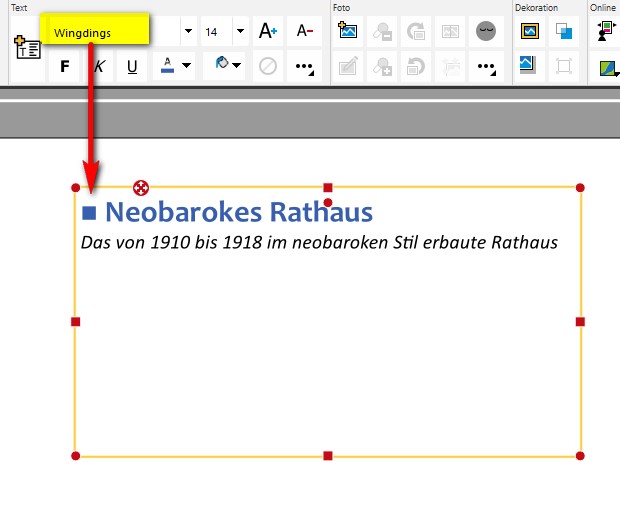The width and height of the screenshot is (620, 507).
Task: Click the font color A swatch
Action: 167,67
